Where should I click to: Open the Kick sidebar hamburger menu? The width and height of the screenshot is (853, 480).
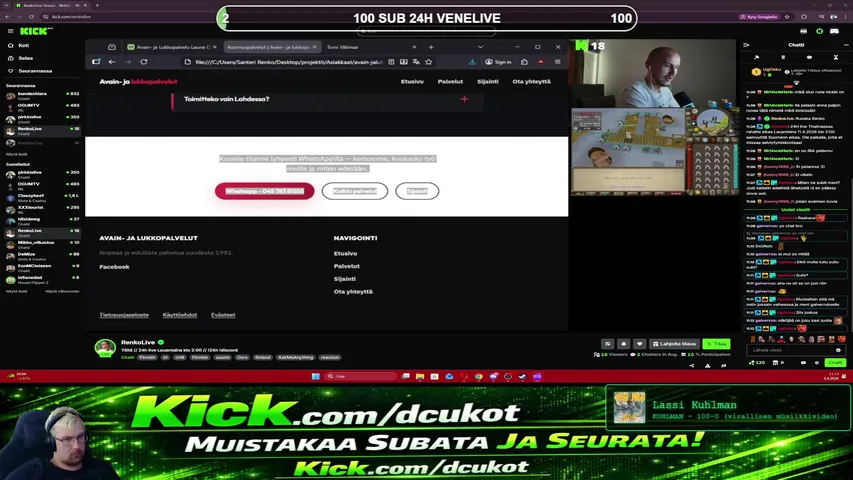pyautogui.click(x=10, y=31)
